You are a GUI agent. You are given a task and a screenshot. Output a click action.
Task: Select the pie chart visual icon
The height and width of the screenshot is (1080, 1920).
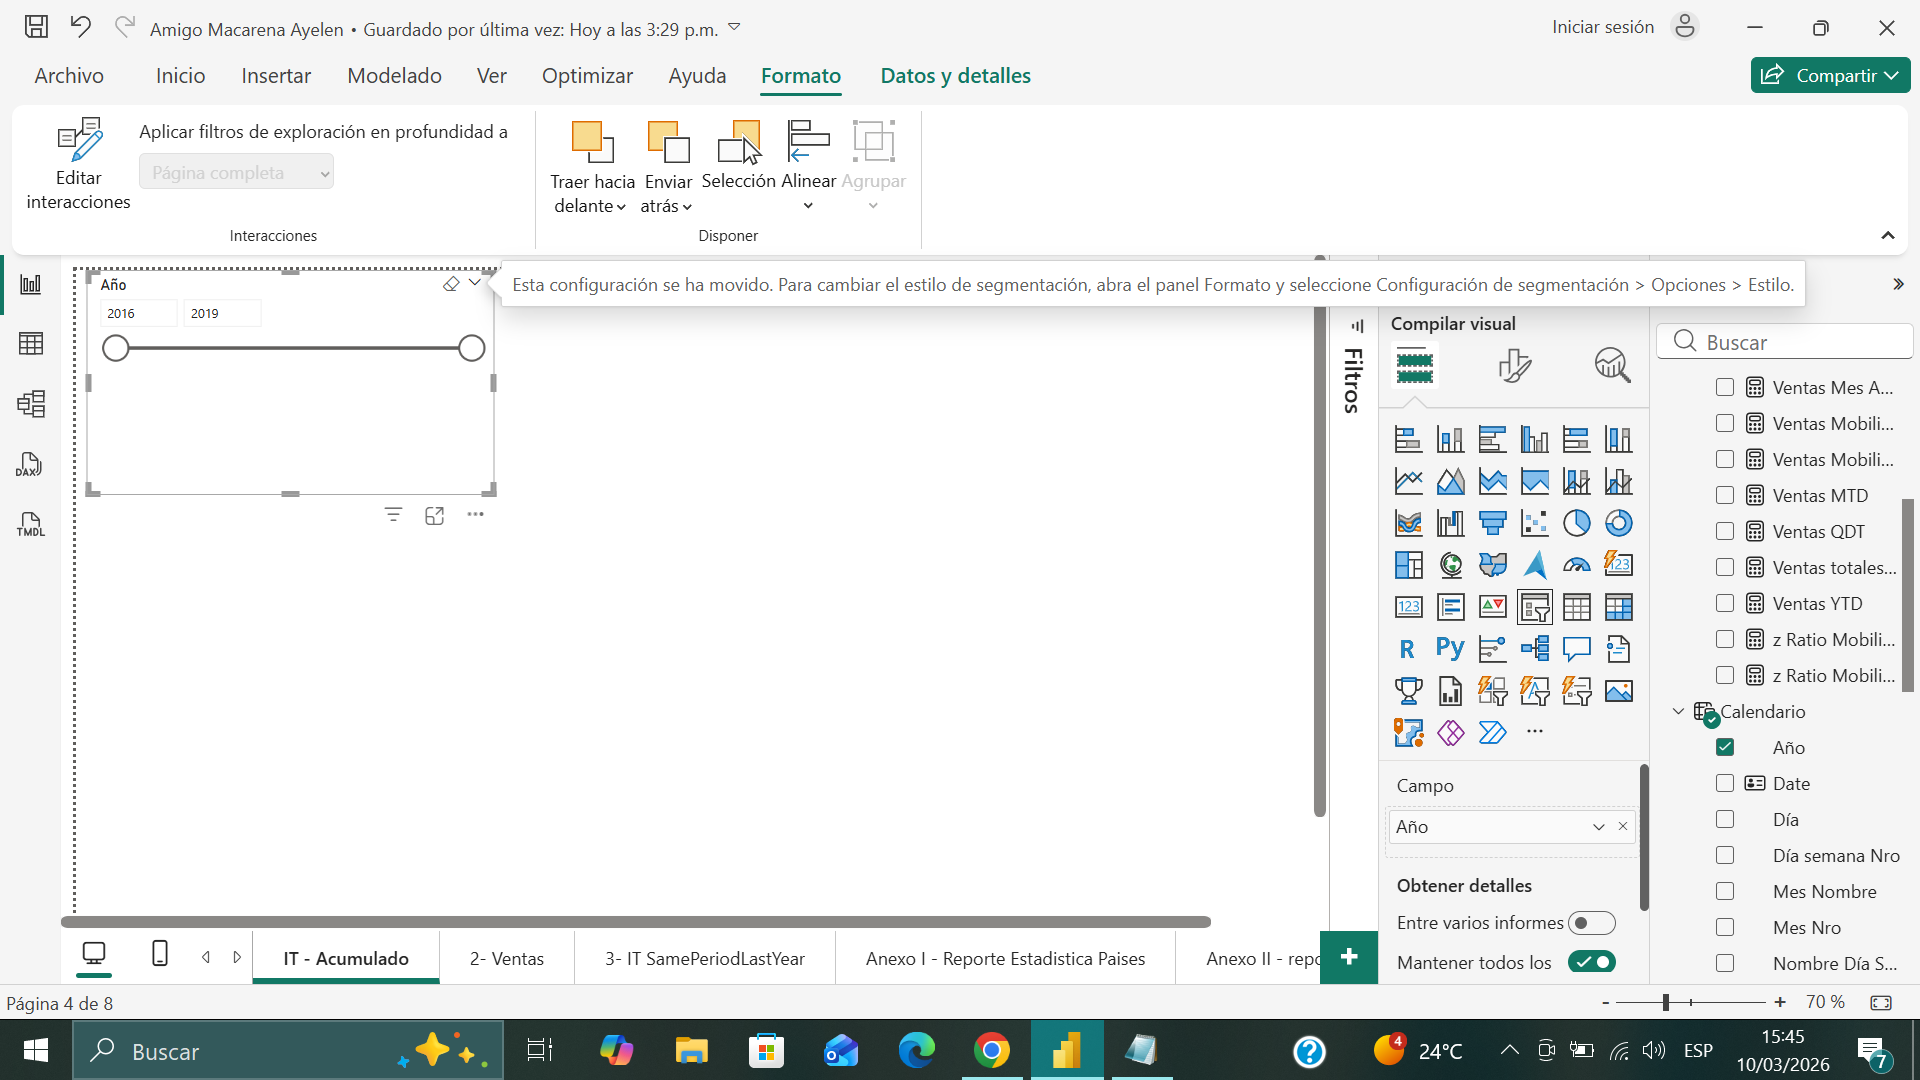pos(1576,523)
